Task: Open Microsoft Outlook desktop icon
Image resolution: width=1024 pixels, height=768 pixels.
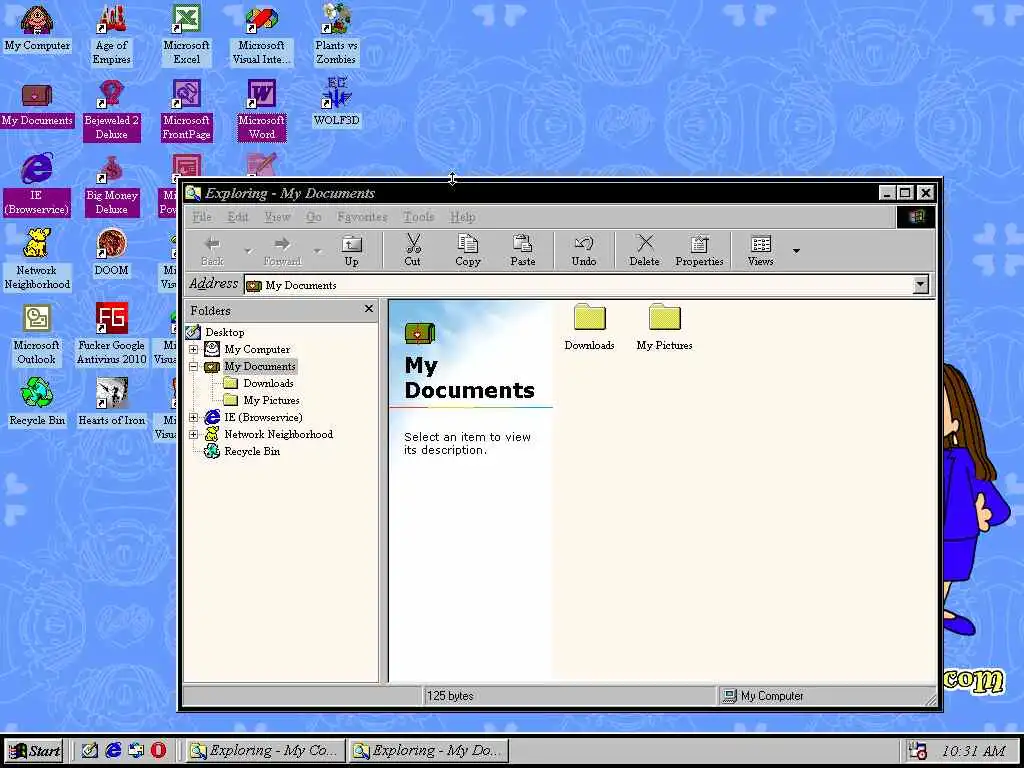Action: (x=37, y=335)
